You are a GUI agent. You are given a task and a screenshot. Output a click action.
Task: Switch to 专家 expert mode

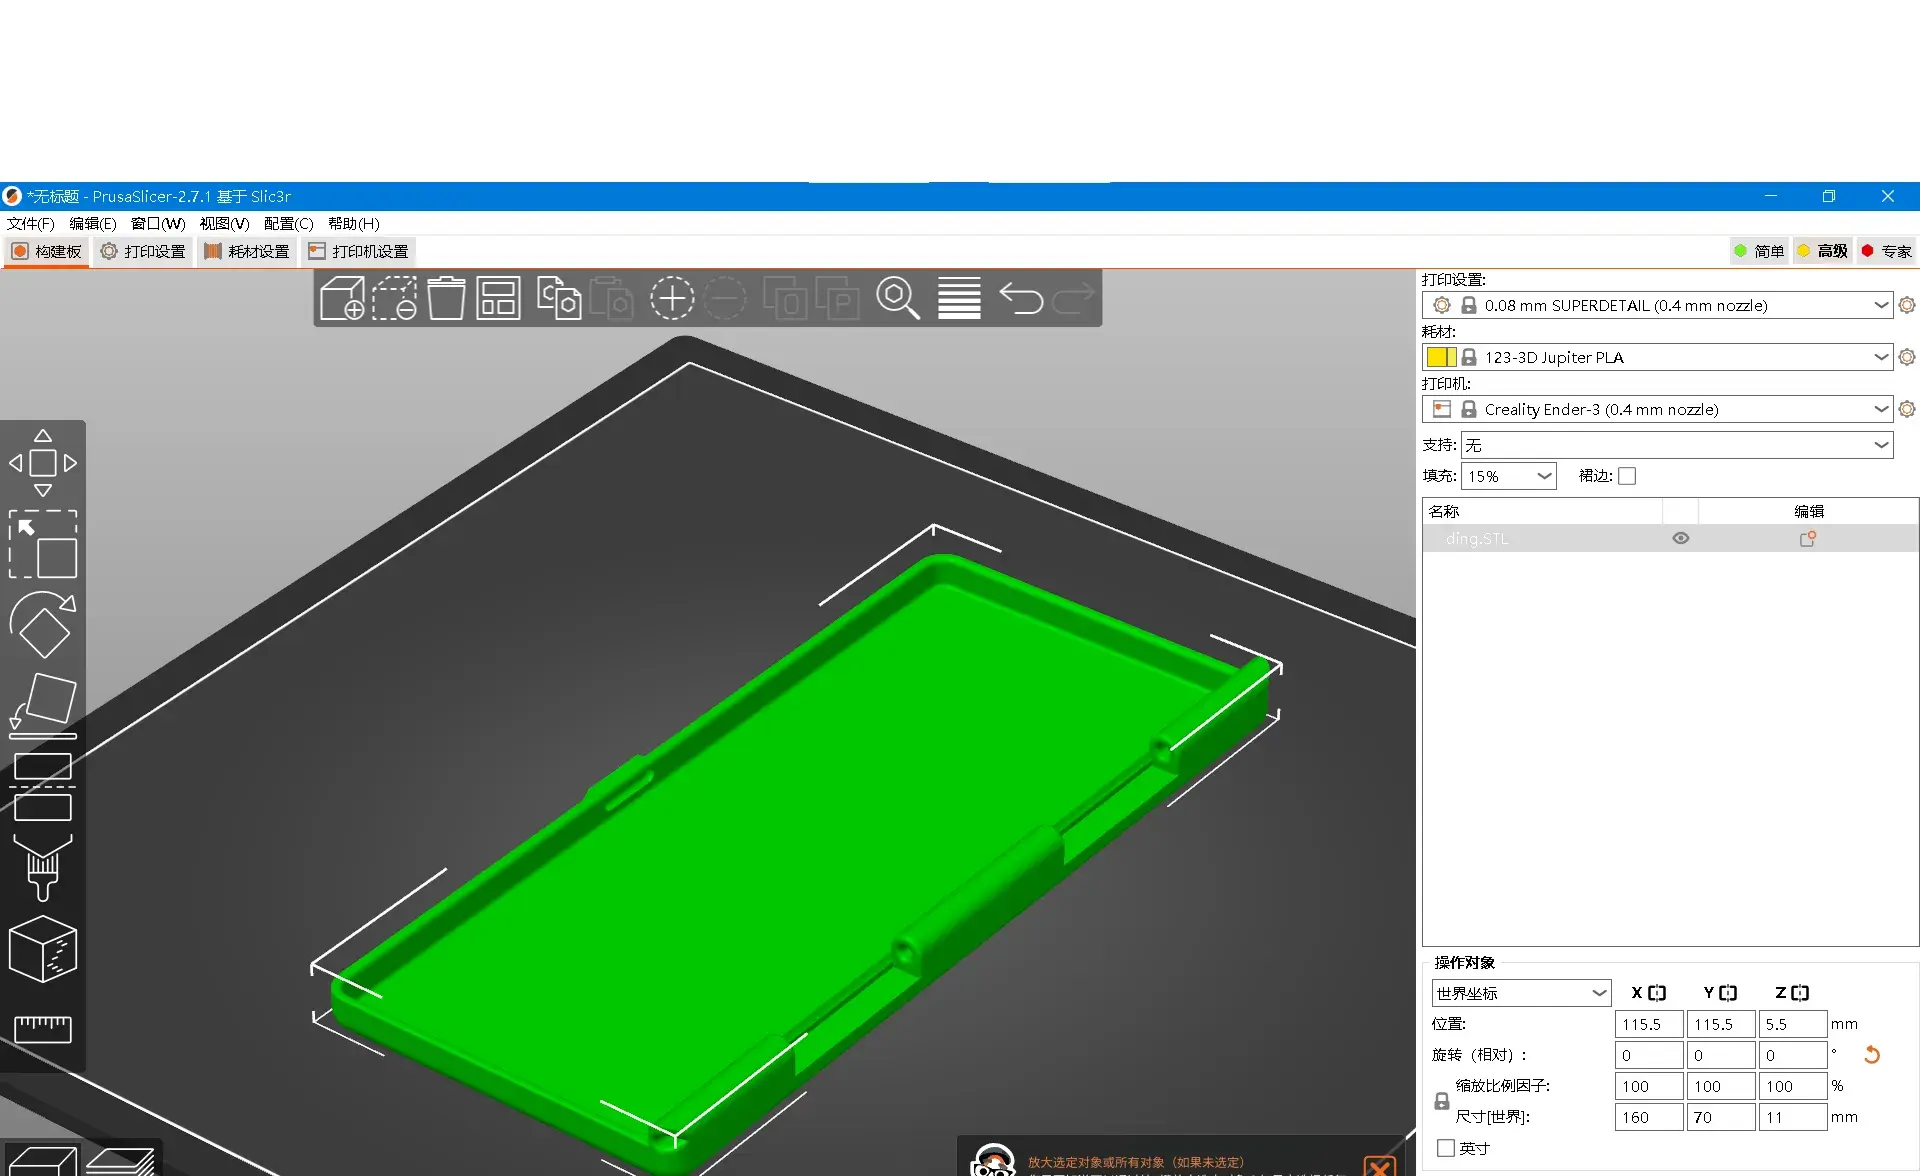tap(1886, 251)
